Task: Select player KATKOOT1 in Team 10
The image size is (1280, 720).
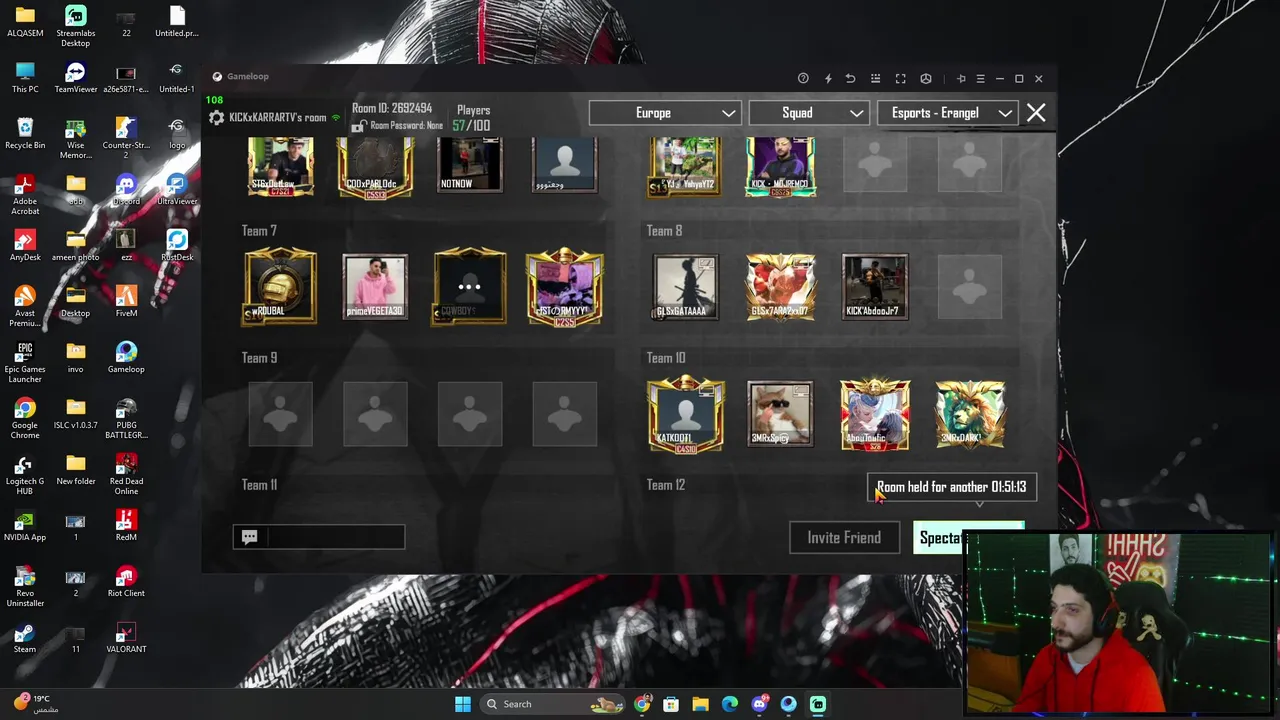Action: (x=685, y=414)
